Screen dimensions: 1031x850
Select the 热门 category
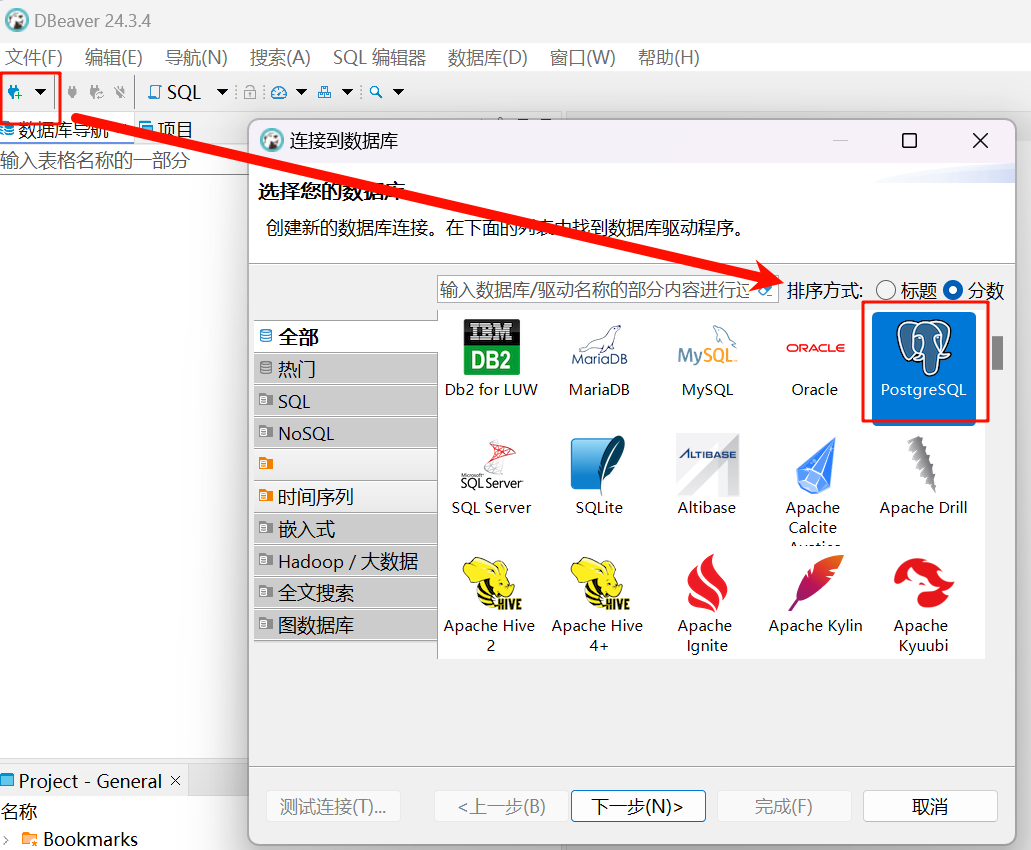(346, 369)
